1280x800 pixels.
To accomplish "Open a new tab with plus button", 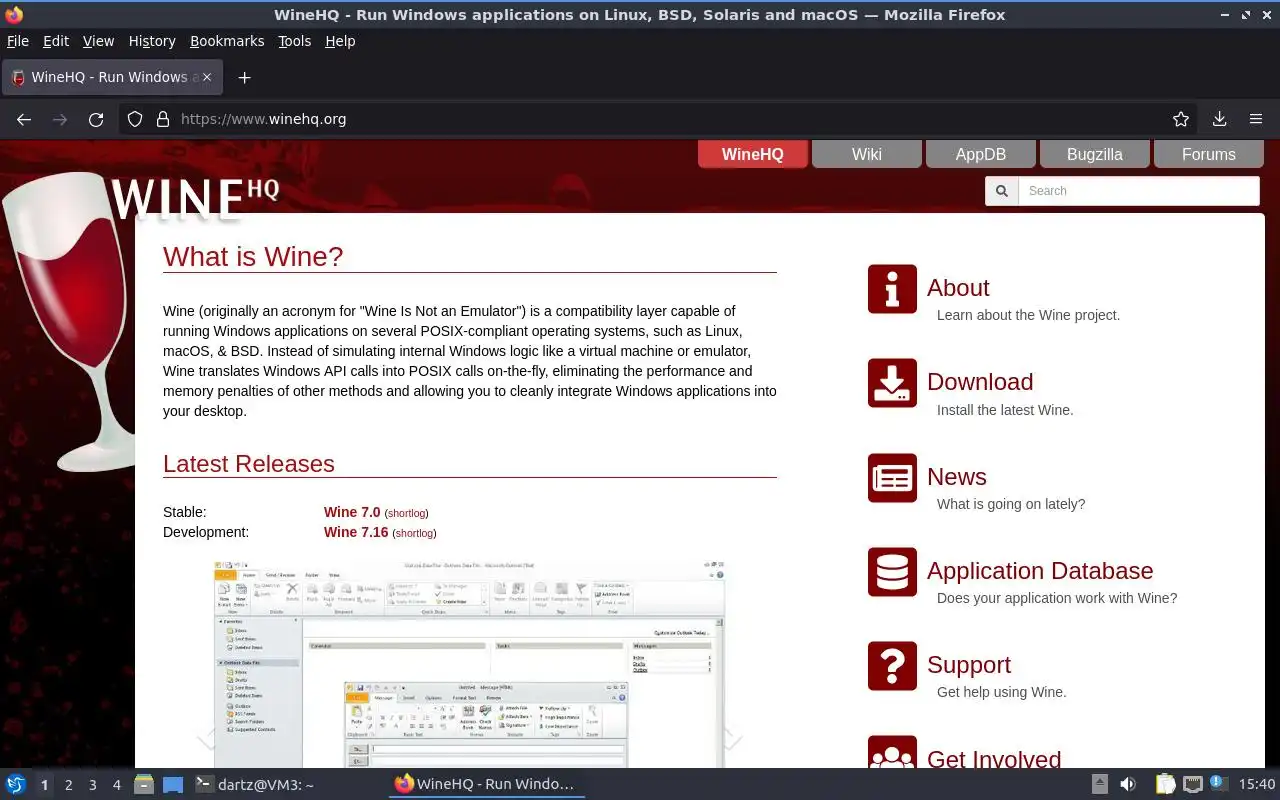I will coord(244,77).
